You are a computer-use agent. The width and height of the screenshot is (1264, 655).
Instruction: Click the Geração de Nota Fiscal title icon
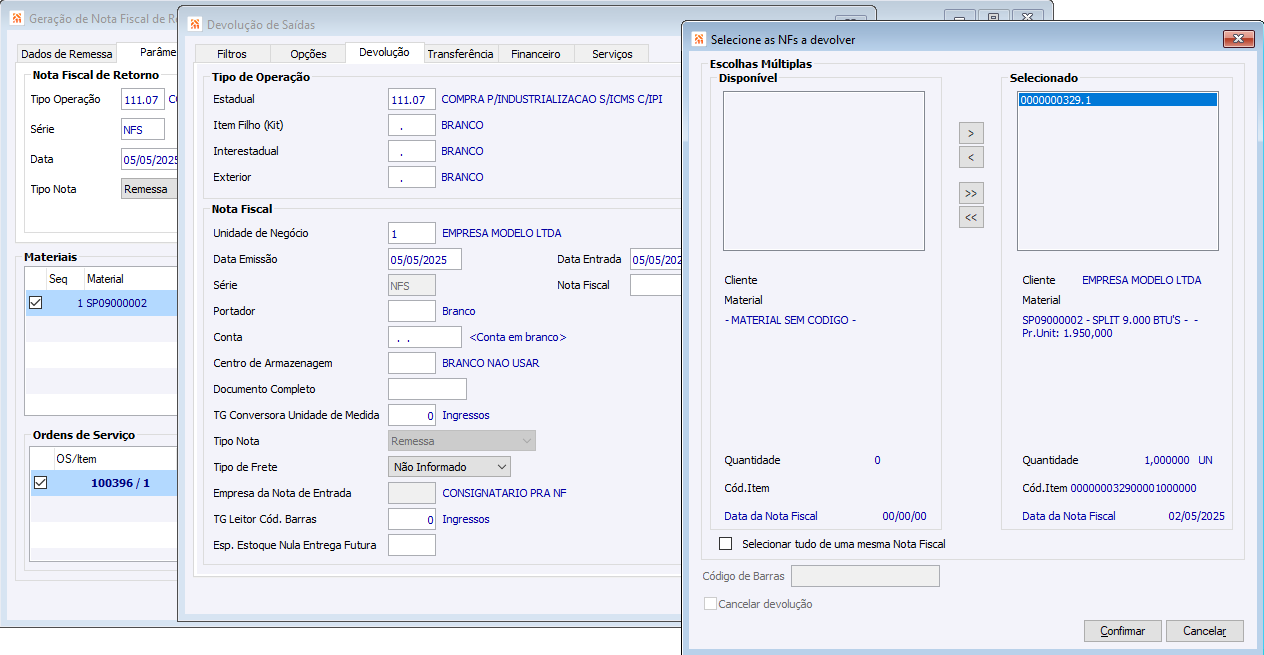[x=17, y=19]
